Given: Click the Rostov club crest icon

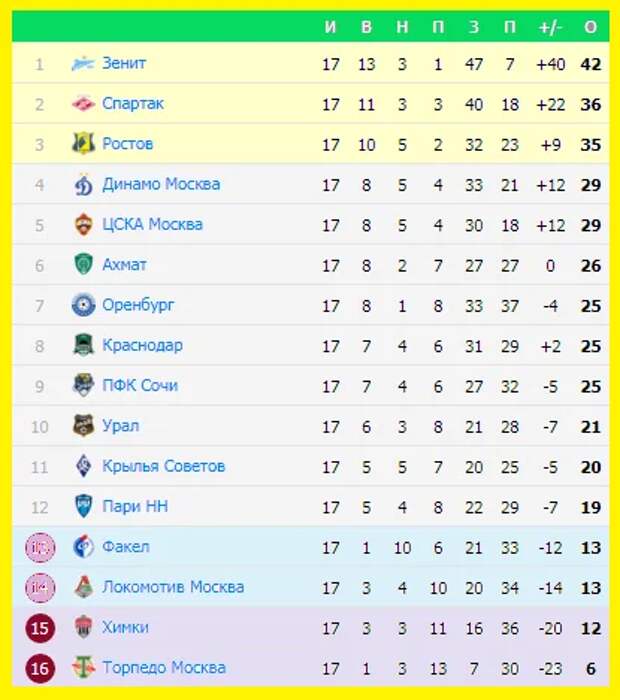Looking at the screenshot, I should point(83,144).
